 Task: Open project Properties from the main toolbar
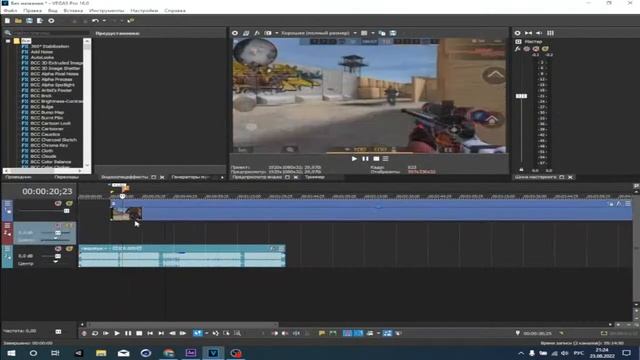(x=51, y=20)
